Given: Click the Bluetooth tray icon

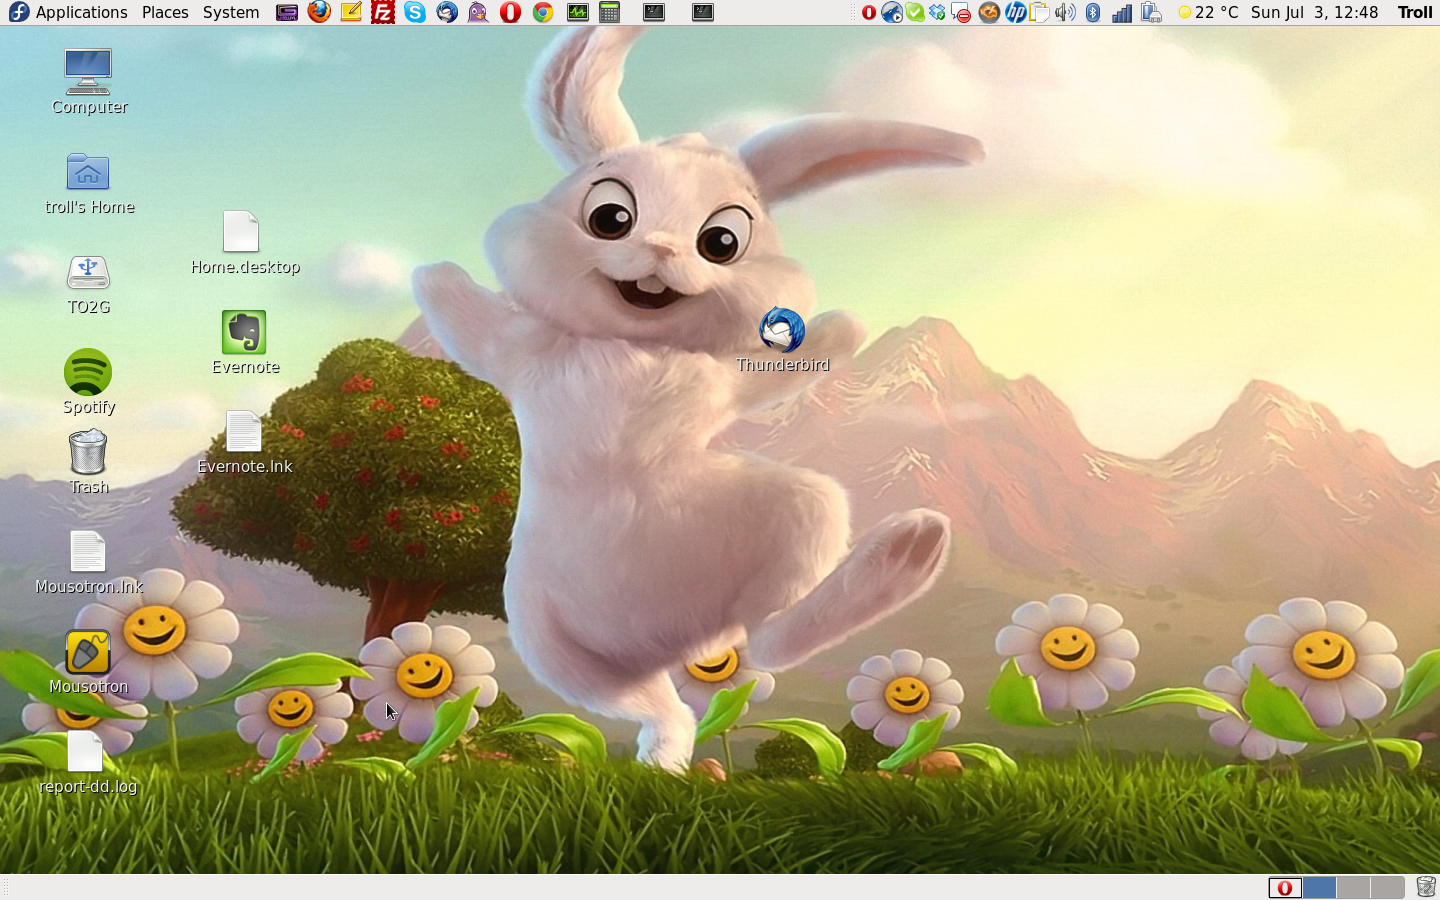Looking at the screenshot, I should [1093, 12].
